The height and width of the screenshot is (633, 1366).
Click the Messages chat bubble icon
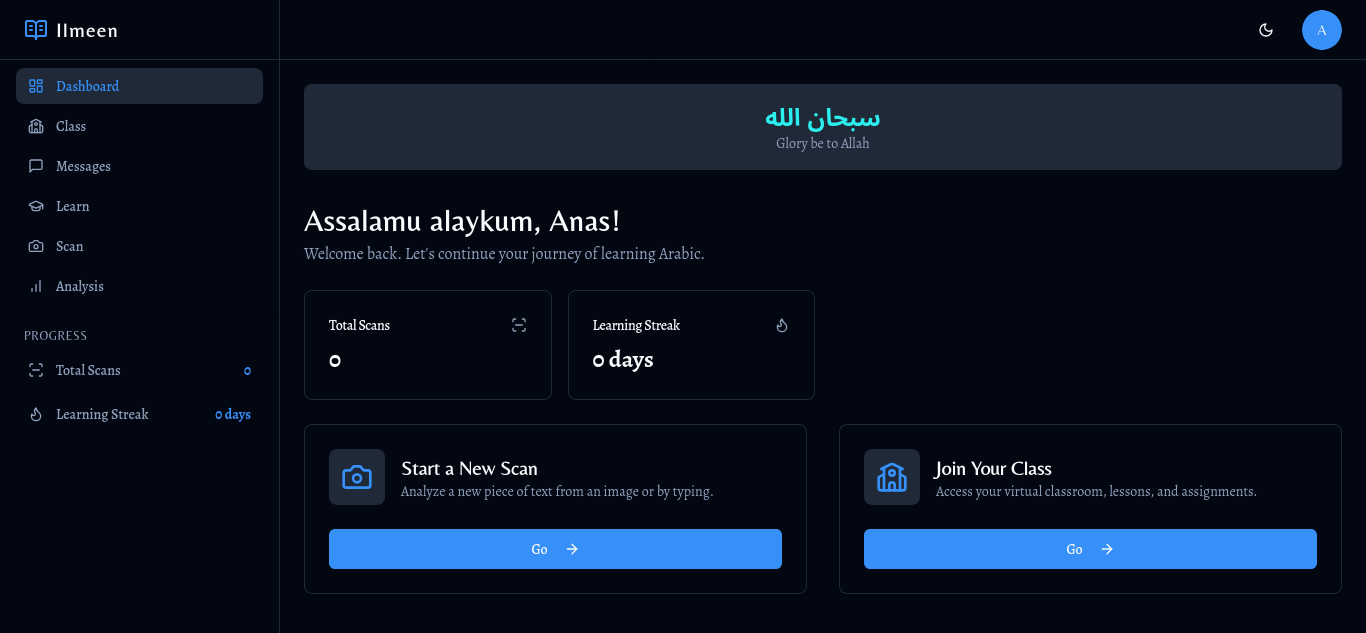[x=36, y=166]
